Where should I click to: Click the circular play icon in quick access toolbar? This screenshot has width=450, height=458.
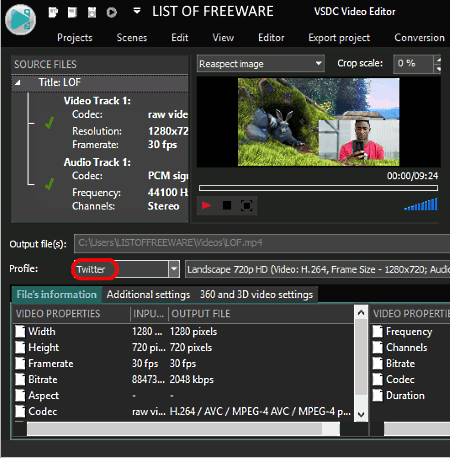pyautogui.click(x=112, y=13)
